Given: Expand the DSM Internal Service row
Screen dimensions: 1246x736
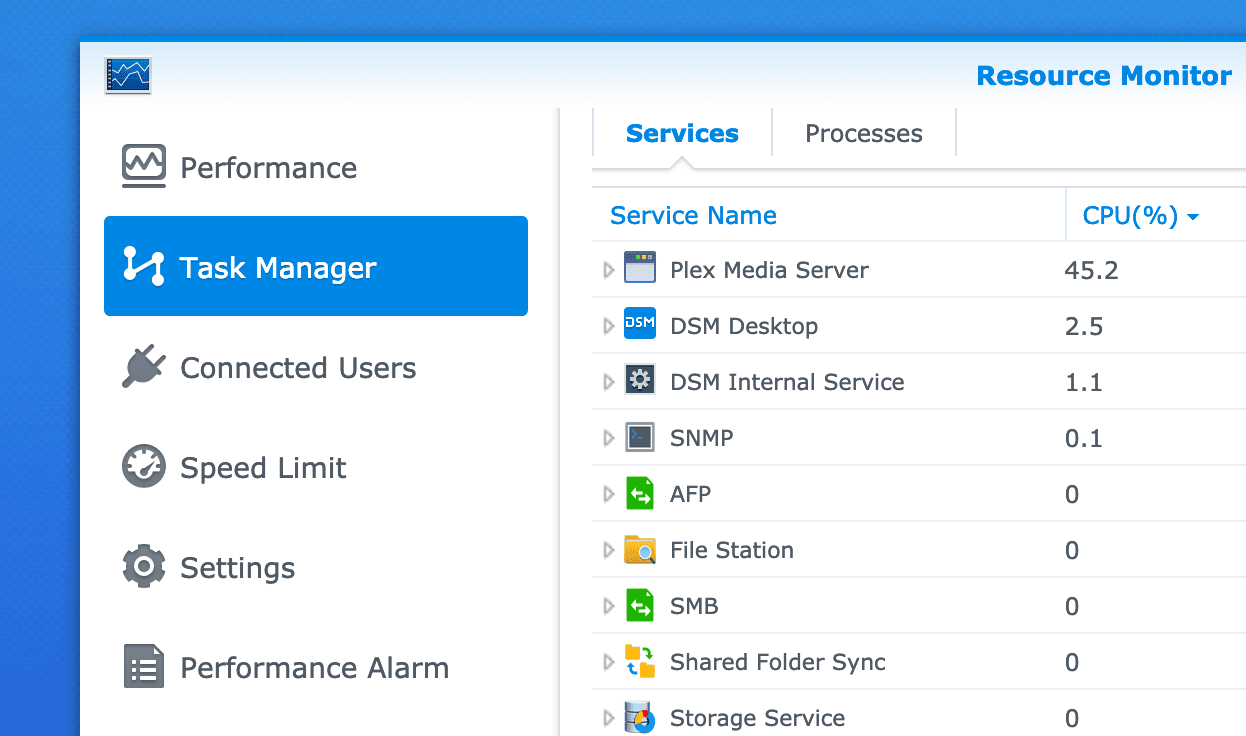Looking at the screenshot, I should [609, 382].
